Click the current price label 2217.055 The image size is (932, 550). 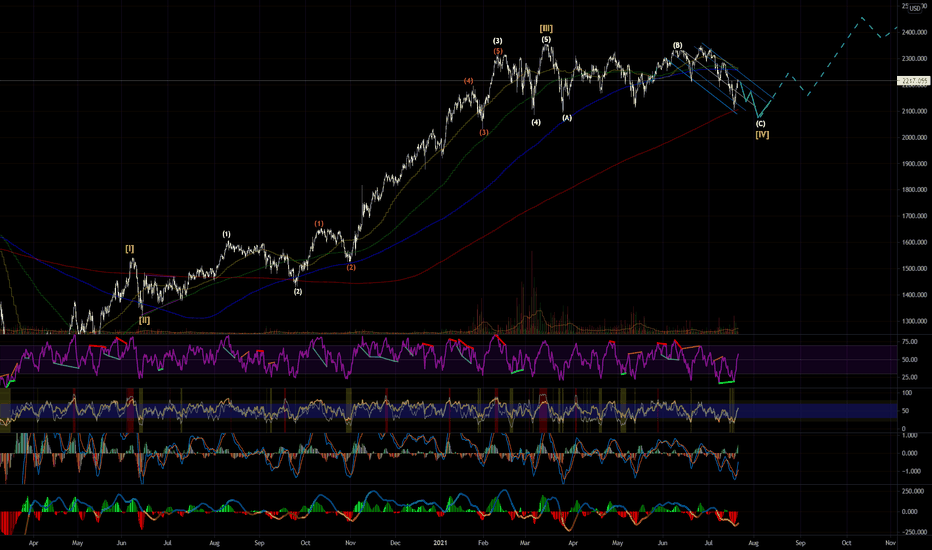pyautogui.click(x=913, y=81)
